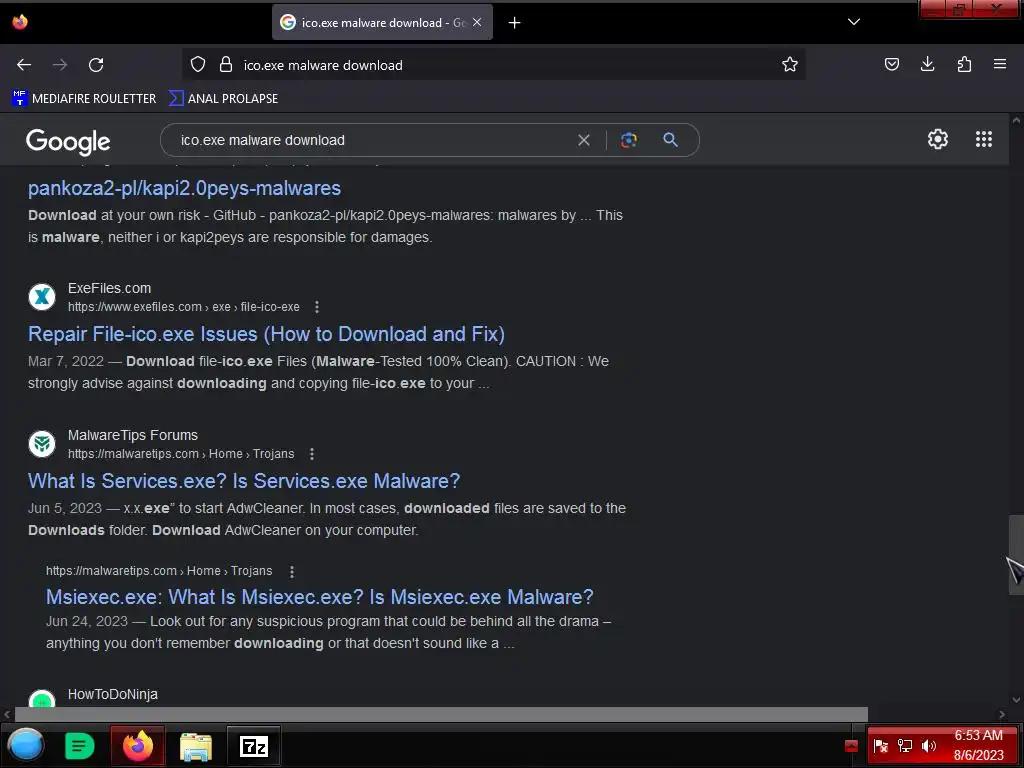Screen dimensions: 1024x768
Task: Open 7-Zip from the taskbar
Action: click(254, 746)
